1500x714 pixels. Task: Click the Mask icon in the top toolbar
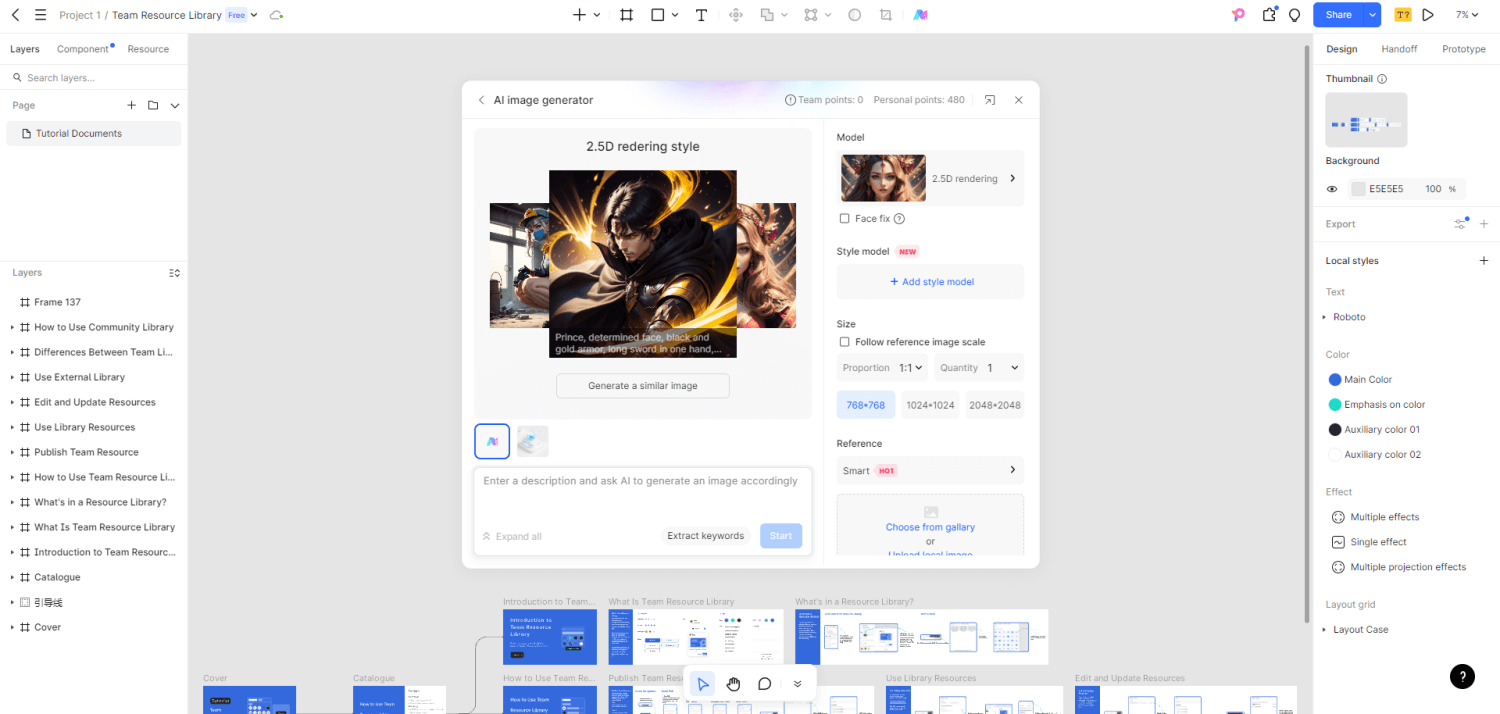[885, 15]
